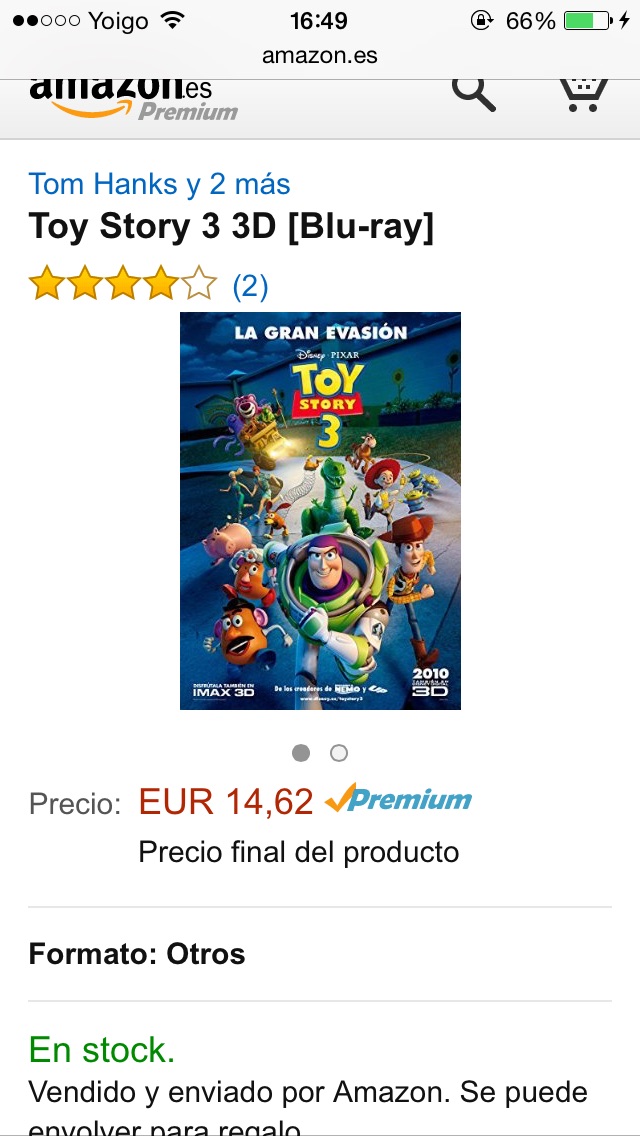Tap the rotation lock status icon

pos(481,20)
